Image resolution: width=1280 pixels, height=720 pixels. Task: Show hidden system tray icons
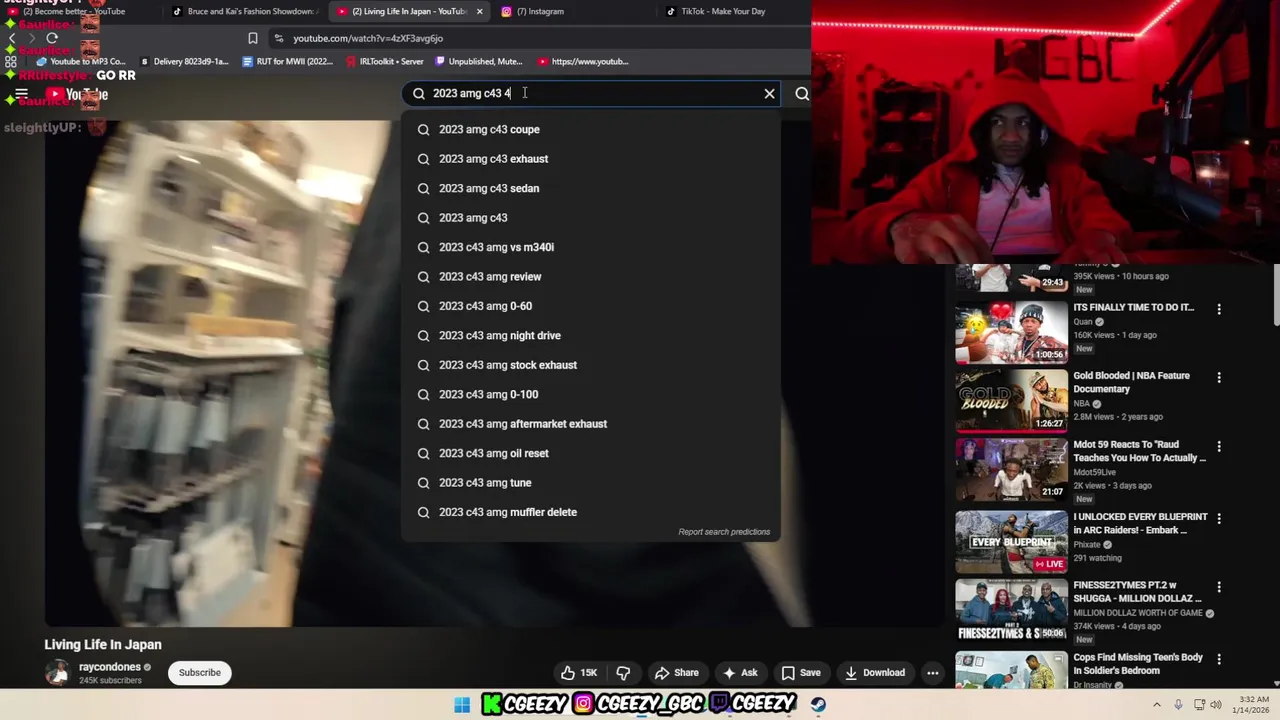coord(1157,705)
